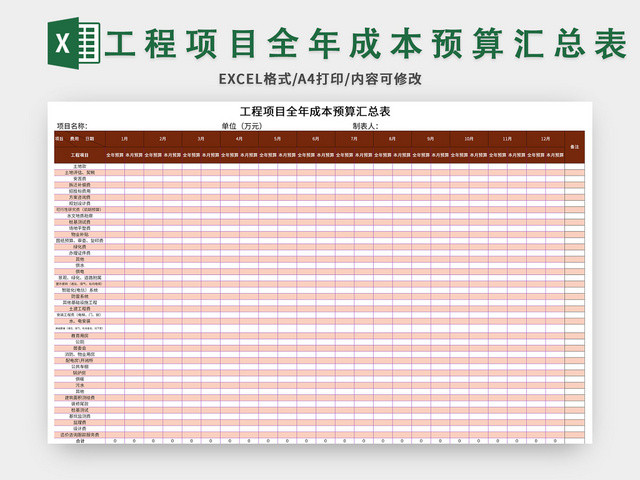Viewport: 640px width, 480px height.
Task: Click the 项目名称 label
Action: [x=72, y=126]
